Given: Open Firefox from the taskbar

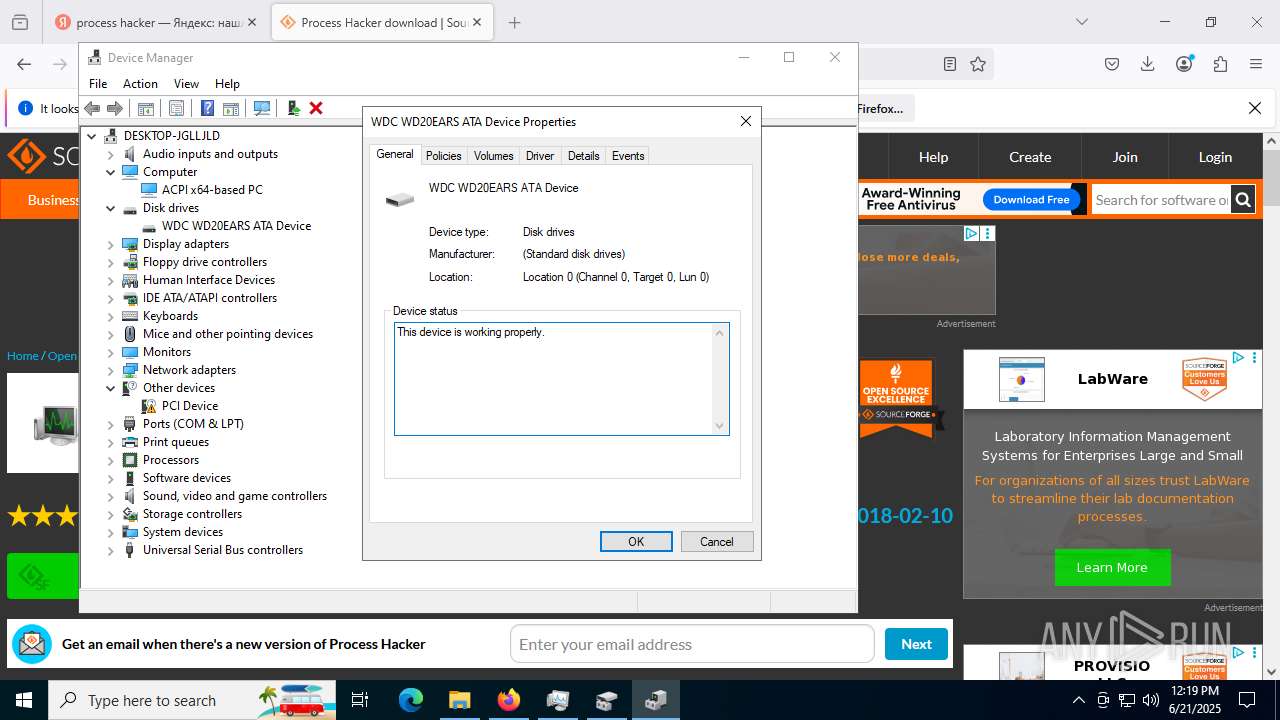Looking at the screenshot, I should 509,700.
